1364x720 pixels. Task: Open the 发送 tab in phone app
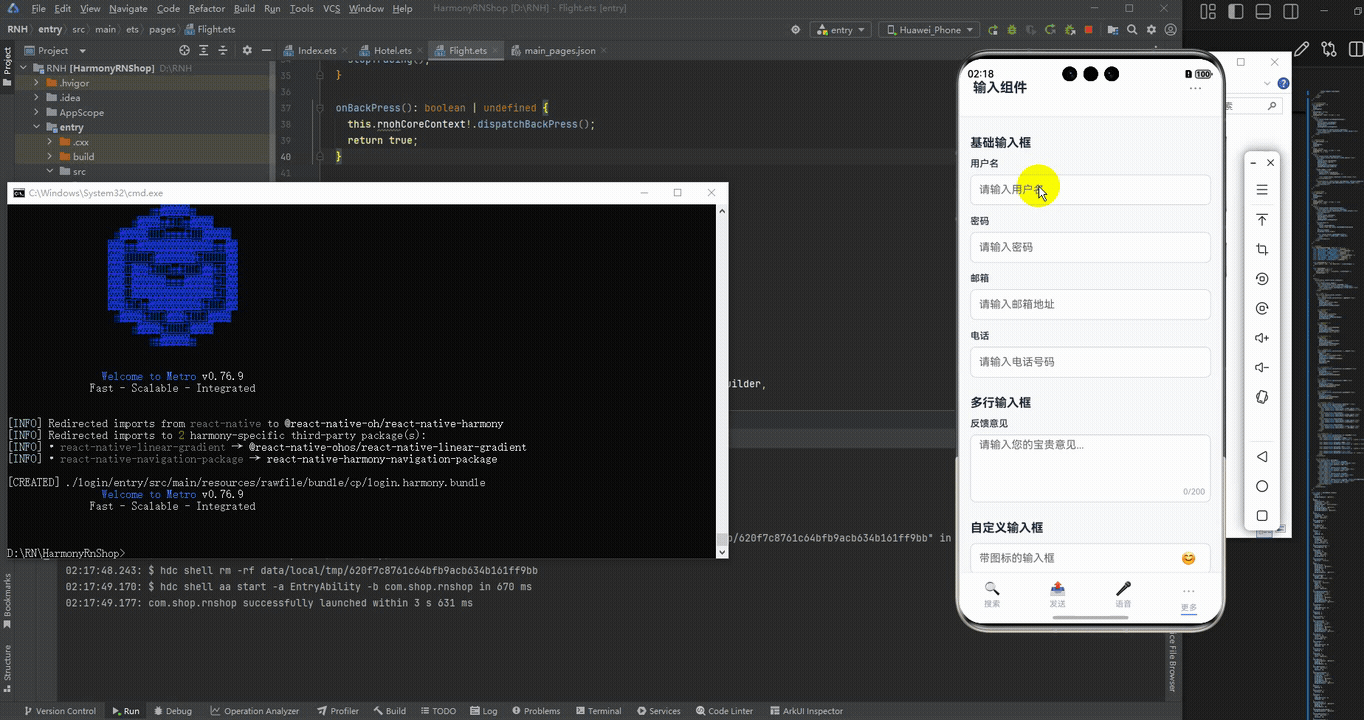click(x=1058, y=595)
